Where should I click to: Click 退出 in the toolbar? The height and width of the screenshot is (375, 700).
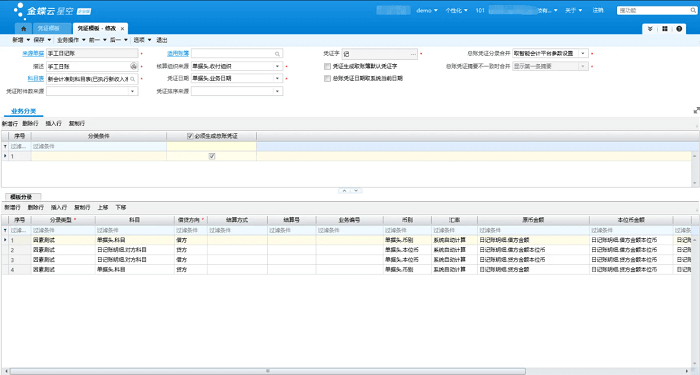pyautogui.click(x=162, y=40)
